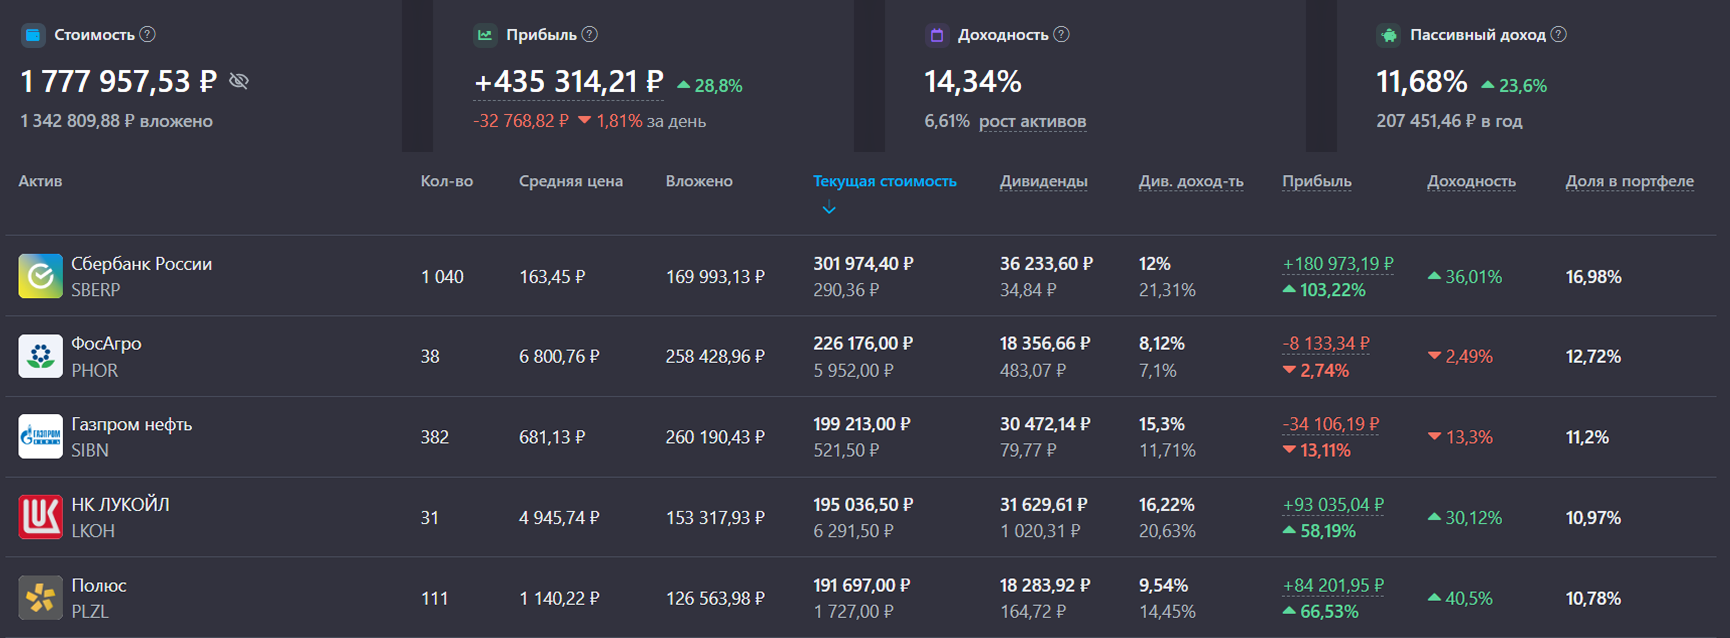This screenshot has width=1730, height=638.
Task: Open the Стоимость help question mark
Action: click(148, 34)
